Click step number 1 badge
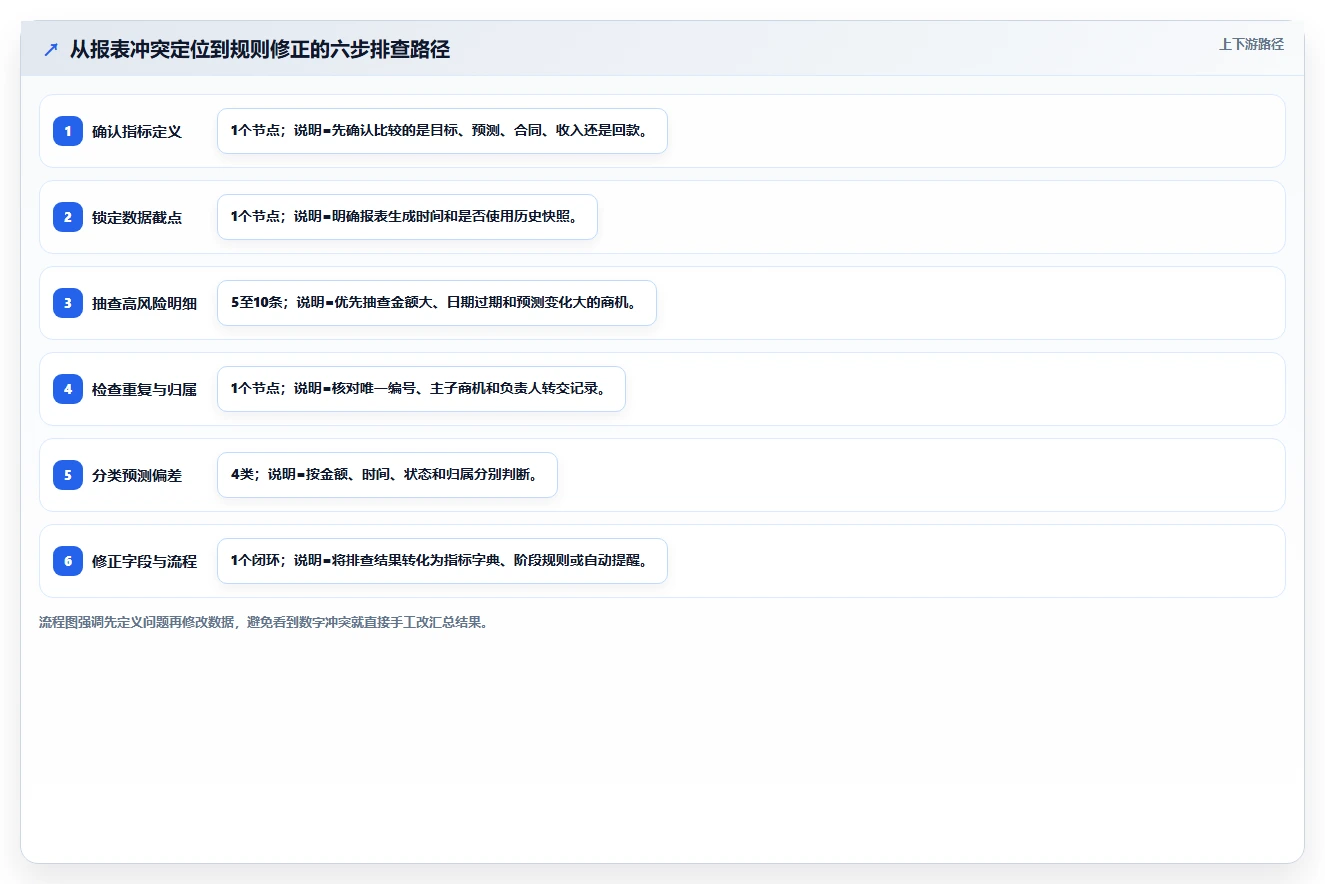 pos(68,131)
